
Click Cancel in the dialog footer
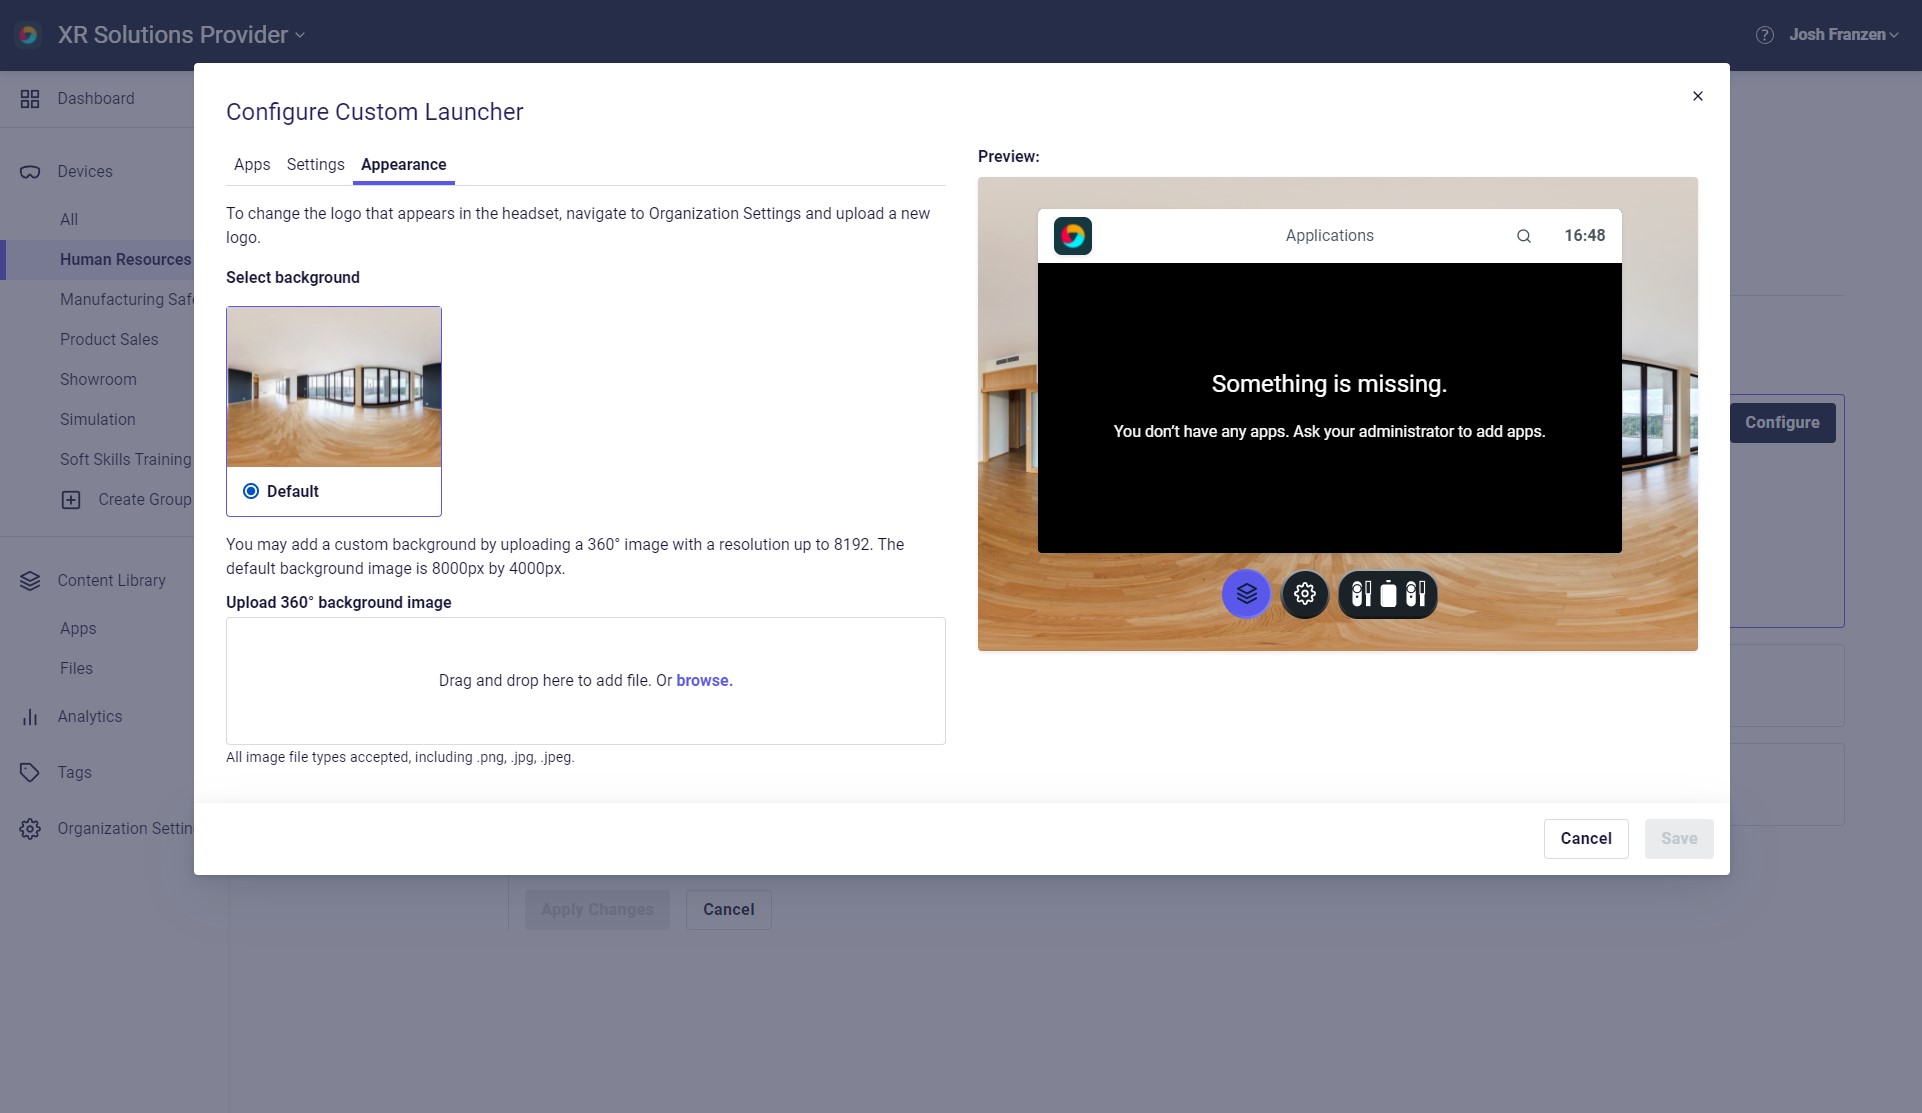click(1586, 839)
